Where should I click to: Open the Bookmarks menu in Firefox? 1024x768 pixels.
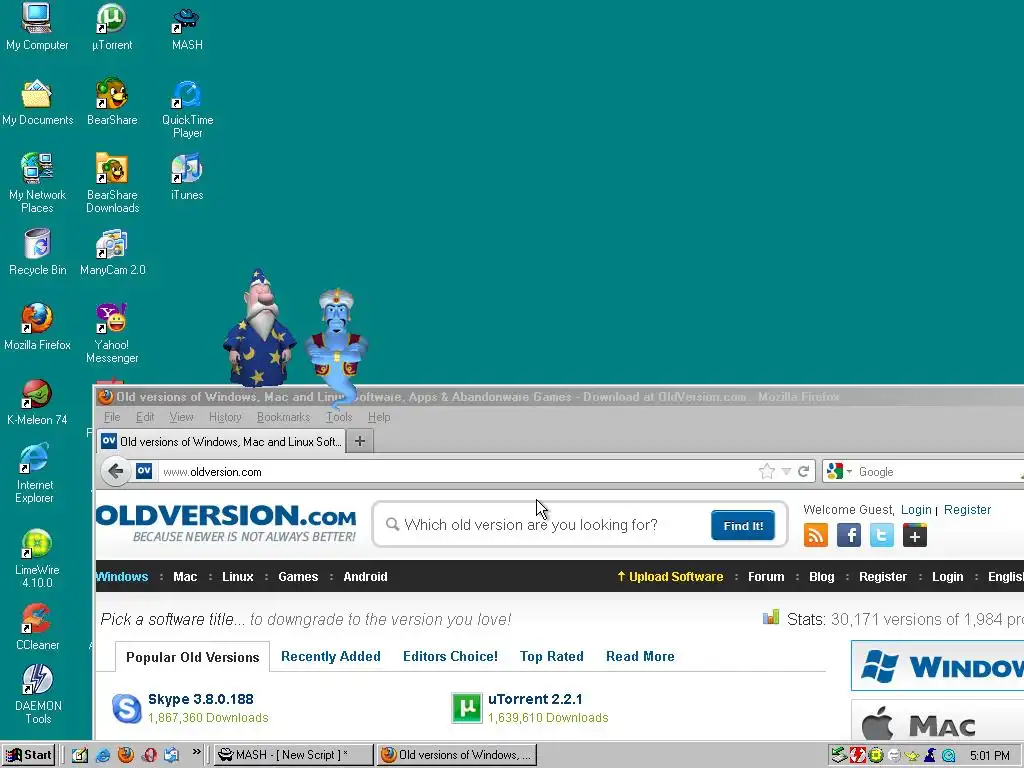point(283,417)
